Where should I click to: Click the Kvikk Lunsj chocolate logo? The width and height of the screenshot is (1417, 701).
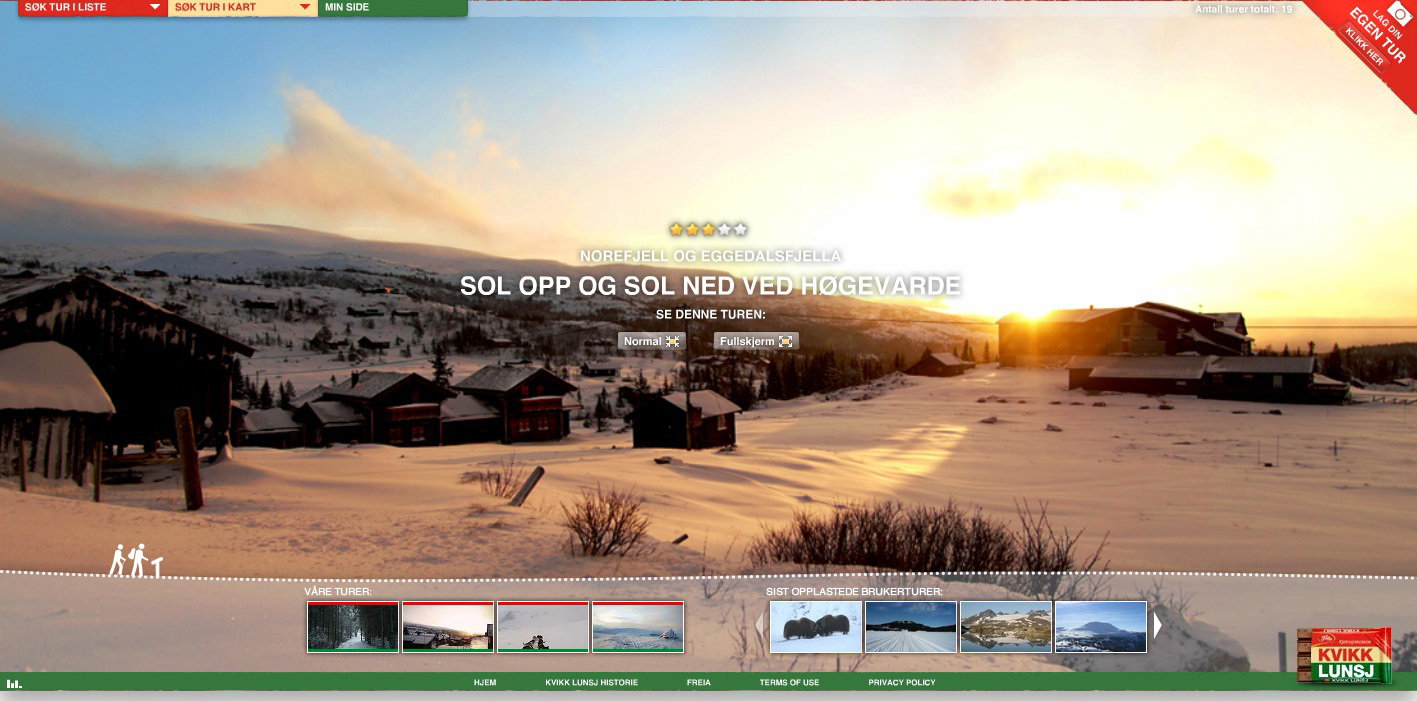click(x=1342, y=655)
